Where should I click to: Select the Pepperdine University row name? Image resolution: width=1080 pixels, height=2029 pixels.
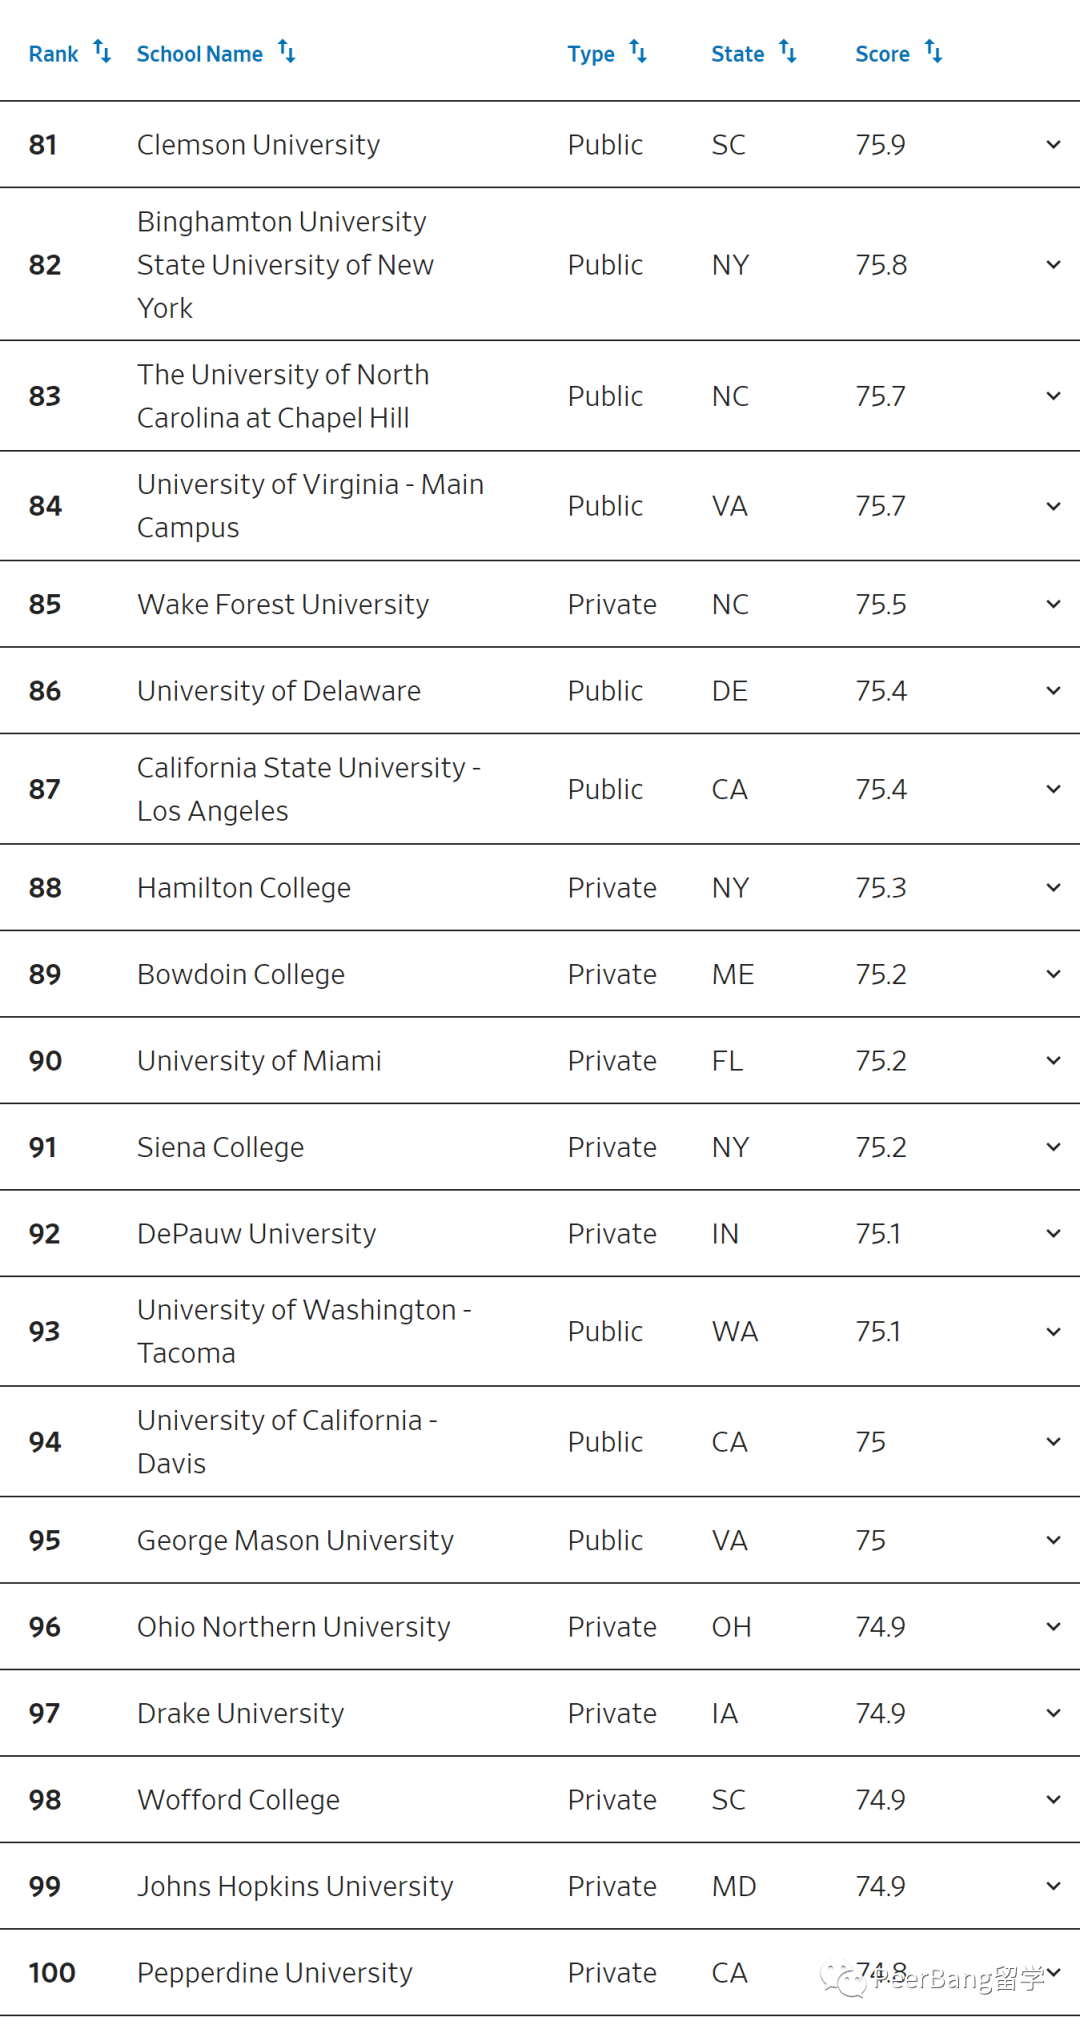[274, 1973]
